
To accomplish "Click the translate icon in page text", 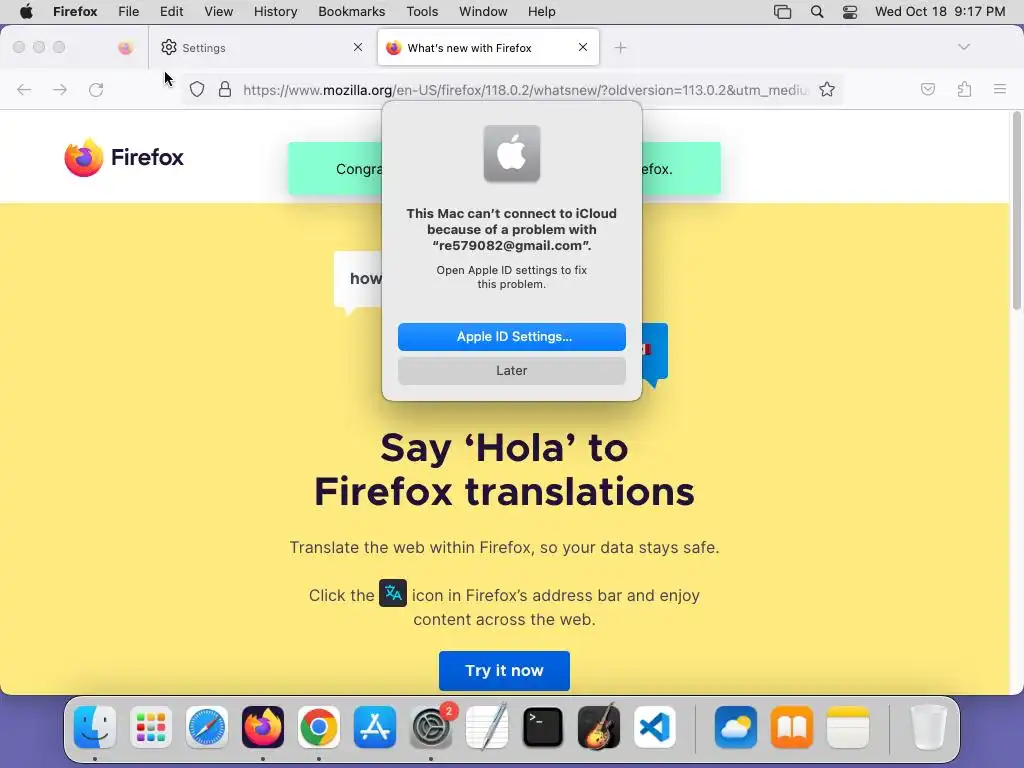I will click(393, 593).
